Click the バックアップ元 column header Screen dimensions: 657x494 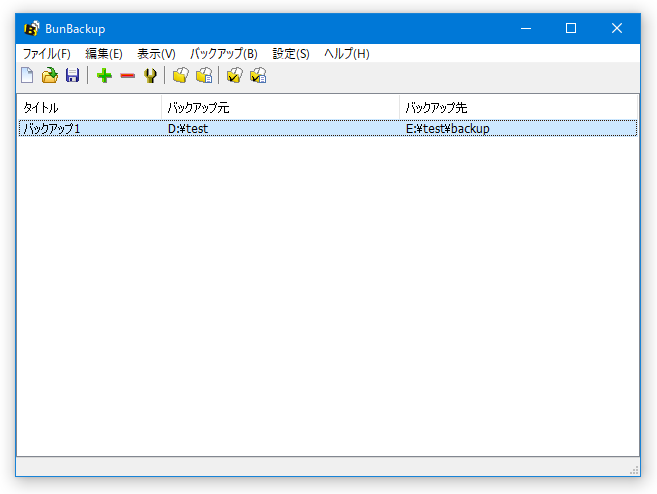click(x=280, y=108)
